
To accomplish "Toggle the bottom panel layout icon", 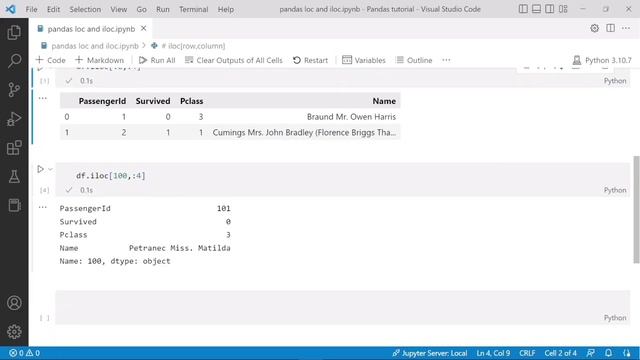I will pos(536,9).
